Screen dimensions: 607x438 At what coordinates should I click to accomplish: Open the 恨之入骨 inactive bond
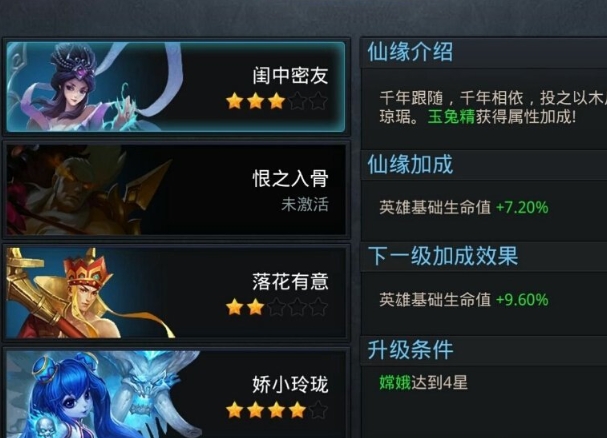coord(176,190)
